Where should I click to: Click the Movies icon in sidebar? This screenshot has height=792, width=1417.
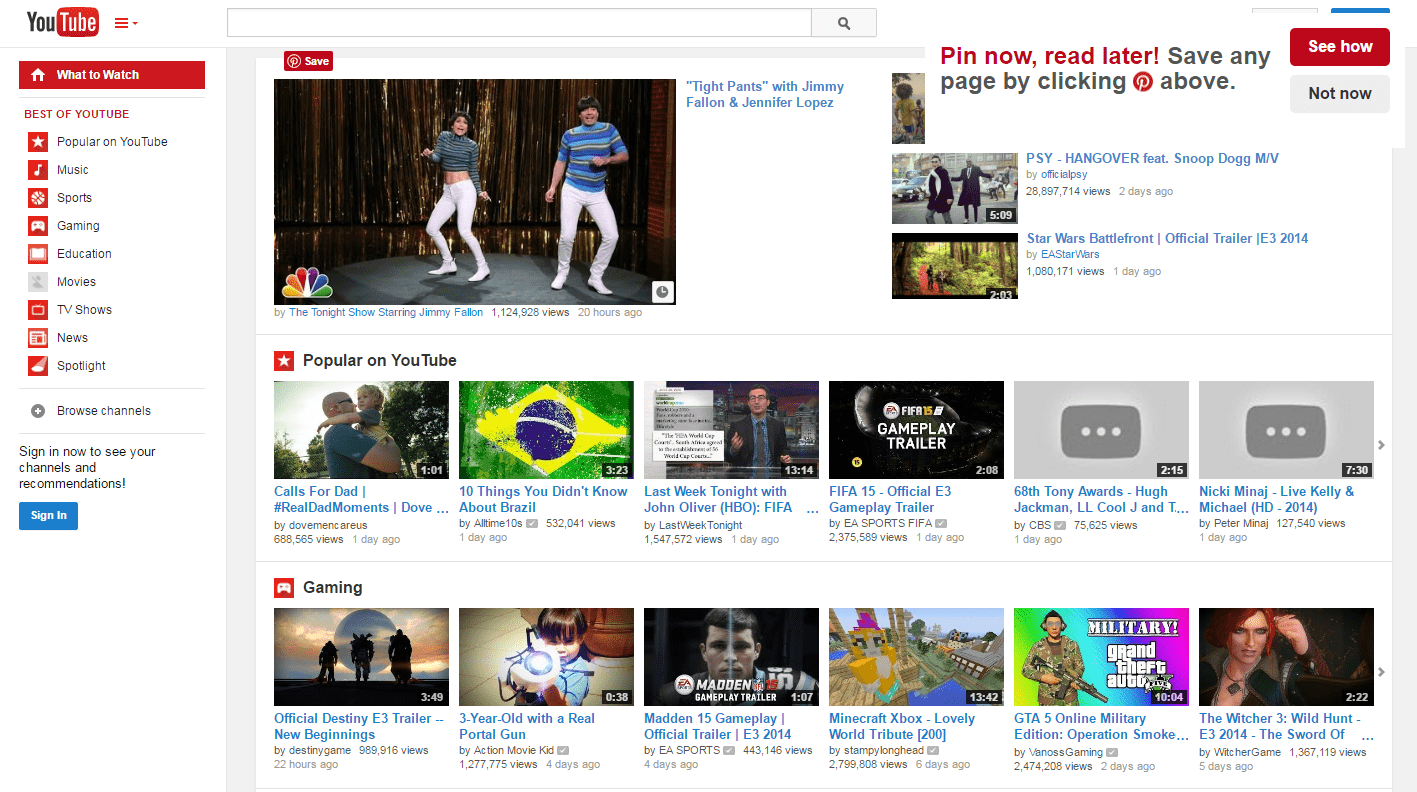pos(38,282)
